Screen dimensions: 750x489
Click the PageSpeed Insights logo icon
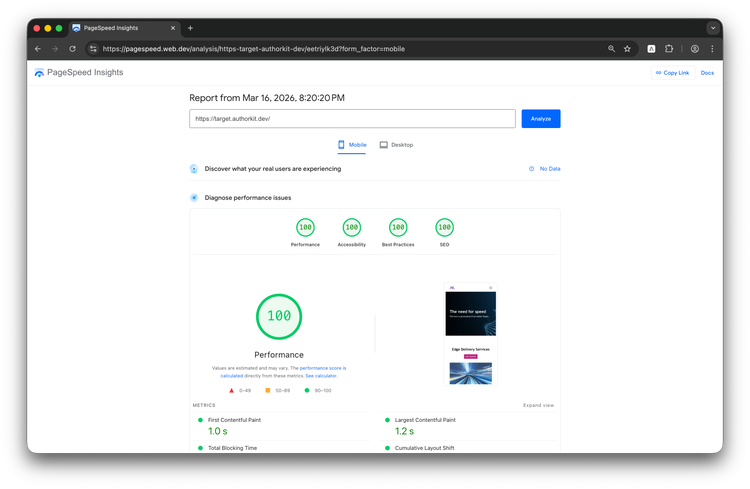coord(39,73)
